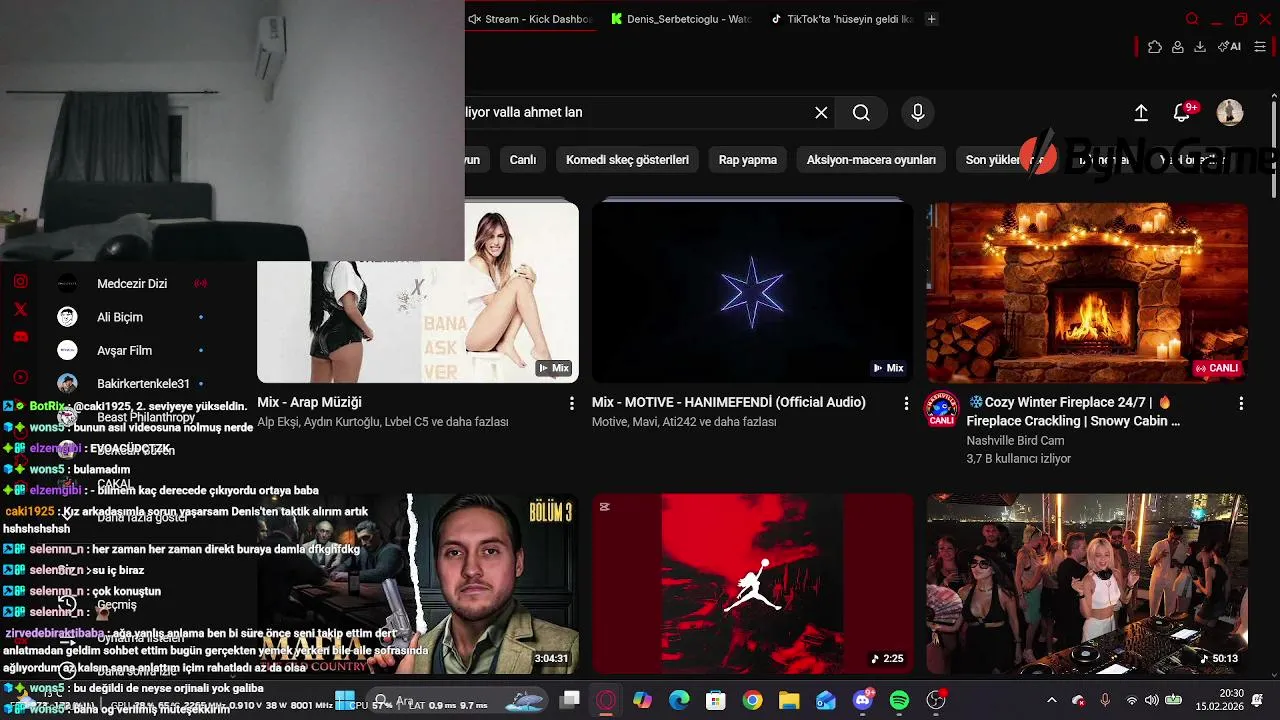1280x720 pixels.
Task: Open the YouTube upload/create icon
Action: pyautogui.click(x=1141, y=113)
